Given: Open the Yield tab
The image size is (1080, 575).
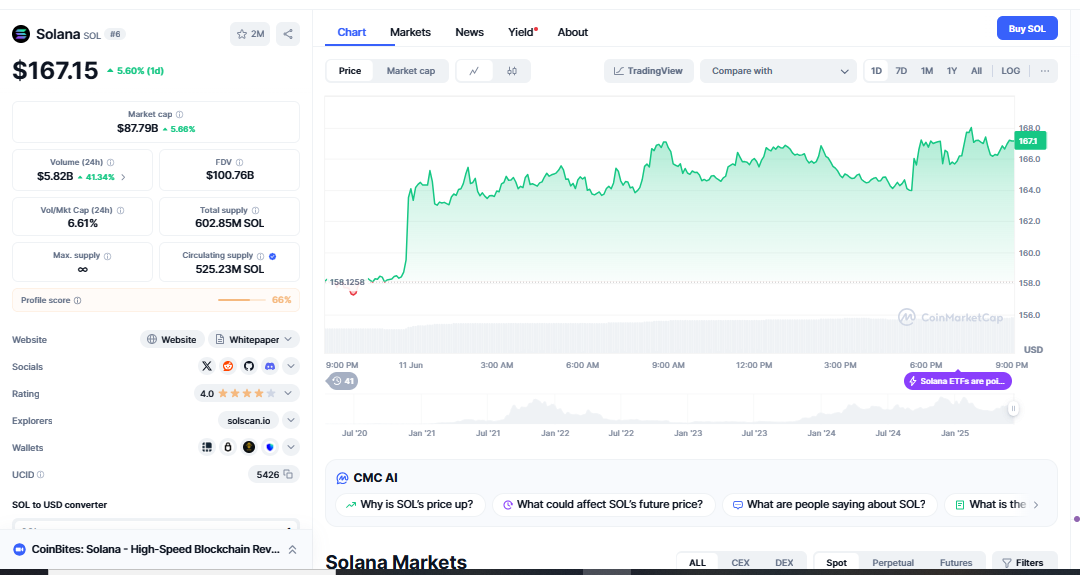Looking at the screenshot, I should [521, 32].
